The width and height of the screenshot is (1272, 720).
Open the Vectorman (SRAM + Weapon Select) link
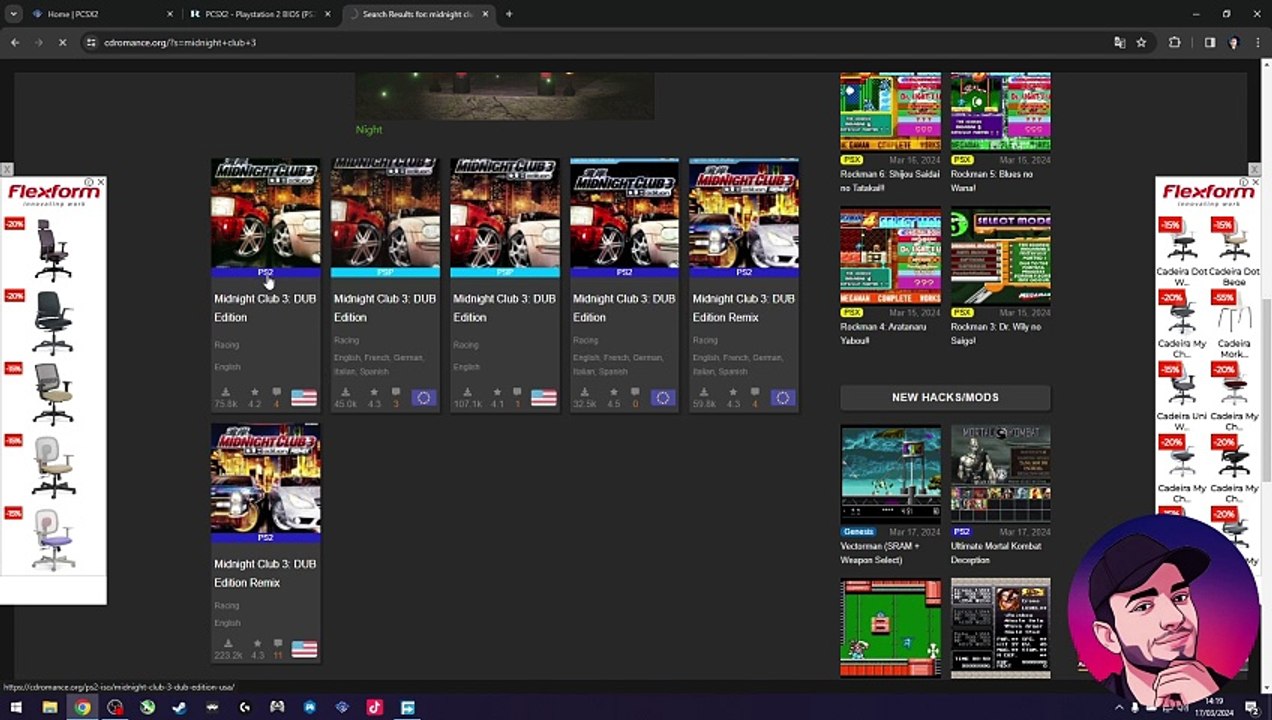880,553
